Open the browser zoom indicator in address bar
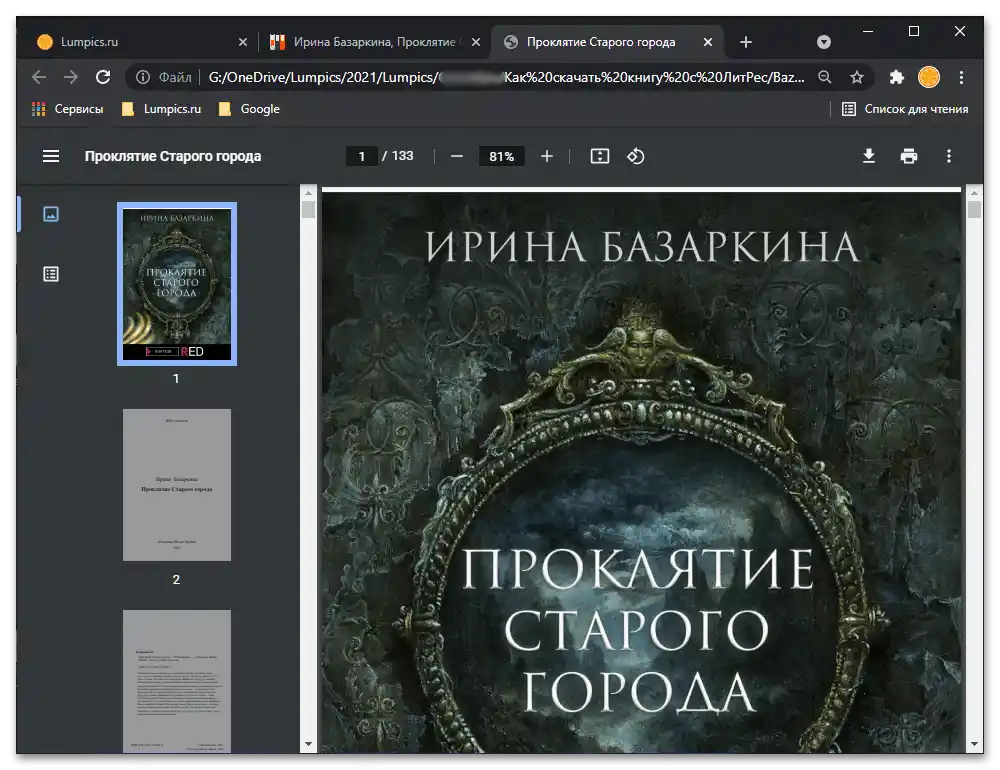Image resolution: width=1000 pixels, height=770 pixels. pyautogui.click(x=825, y=77)
